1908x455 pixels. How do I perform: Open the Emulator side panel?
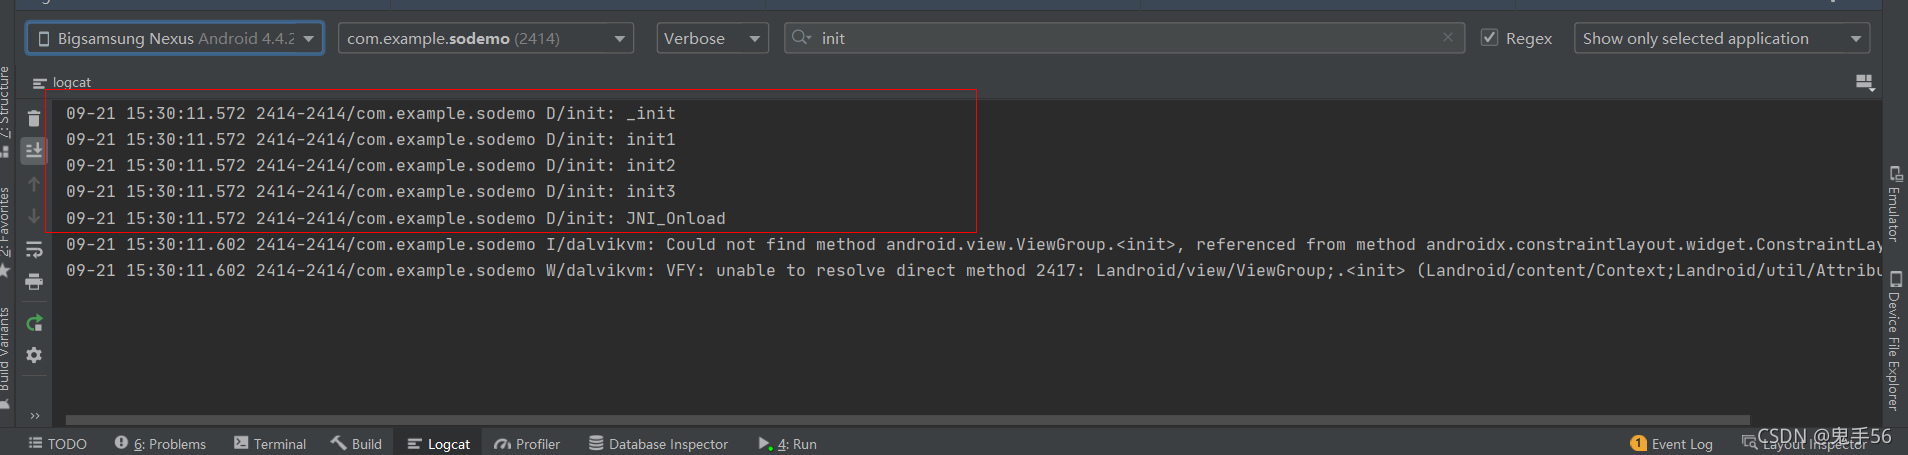pyautogui.click(x=1894, y=204)
